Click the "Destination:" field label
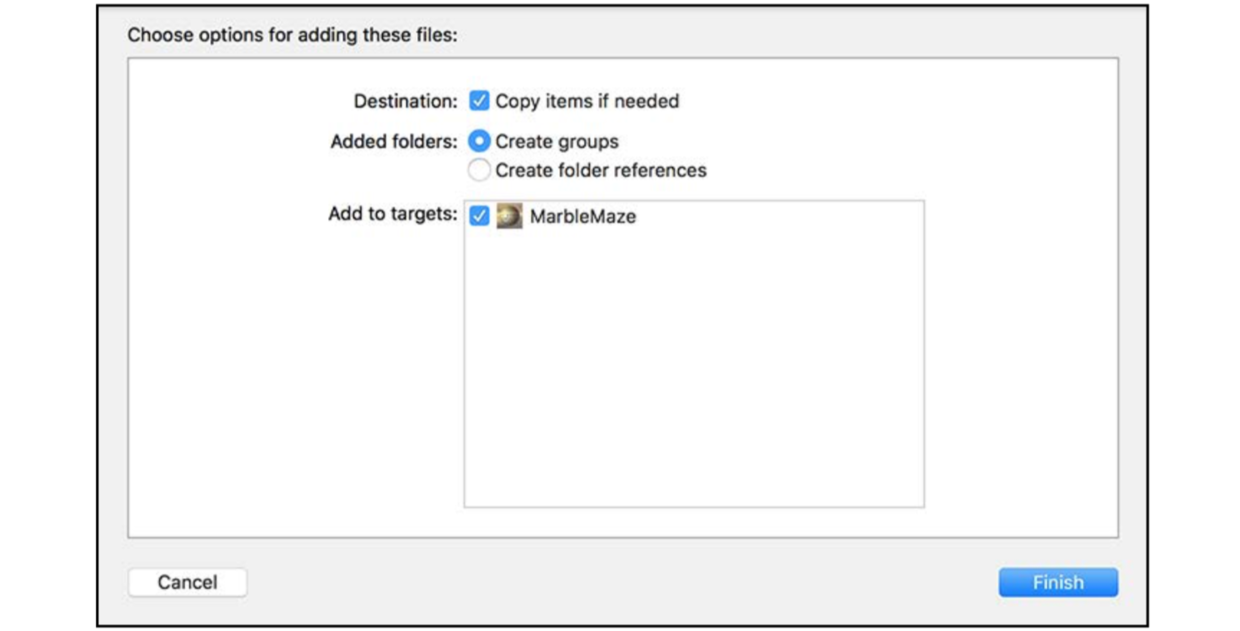The width and height of the screenshot is (1240, 631). (x=405, y=101)
